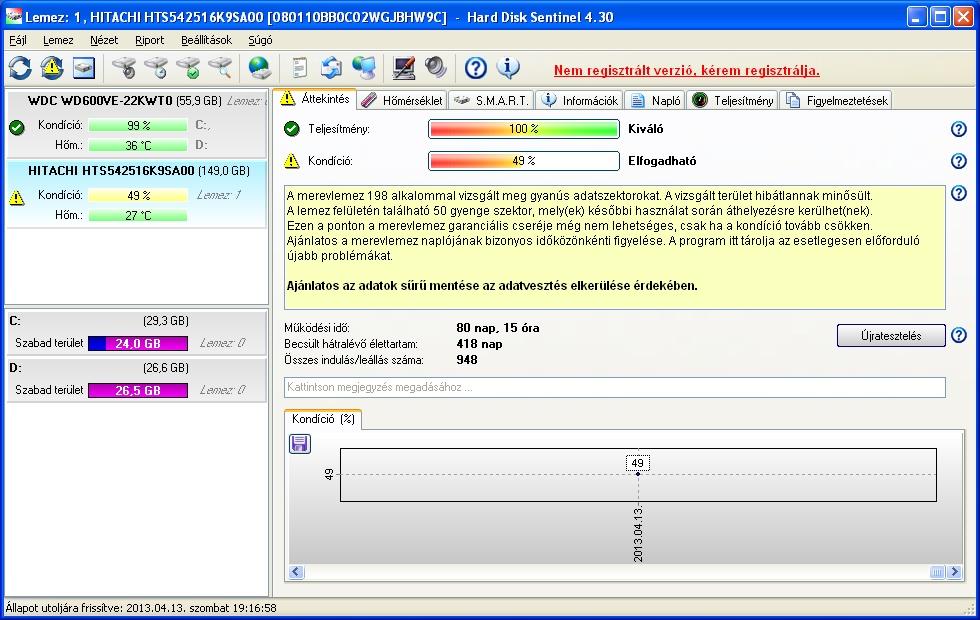Image resolution: width=980 pixels, height=620 pixels.
Task: Open the Beállítások menu
Action: (206, 40)
